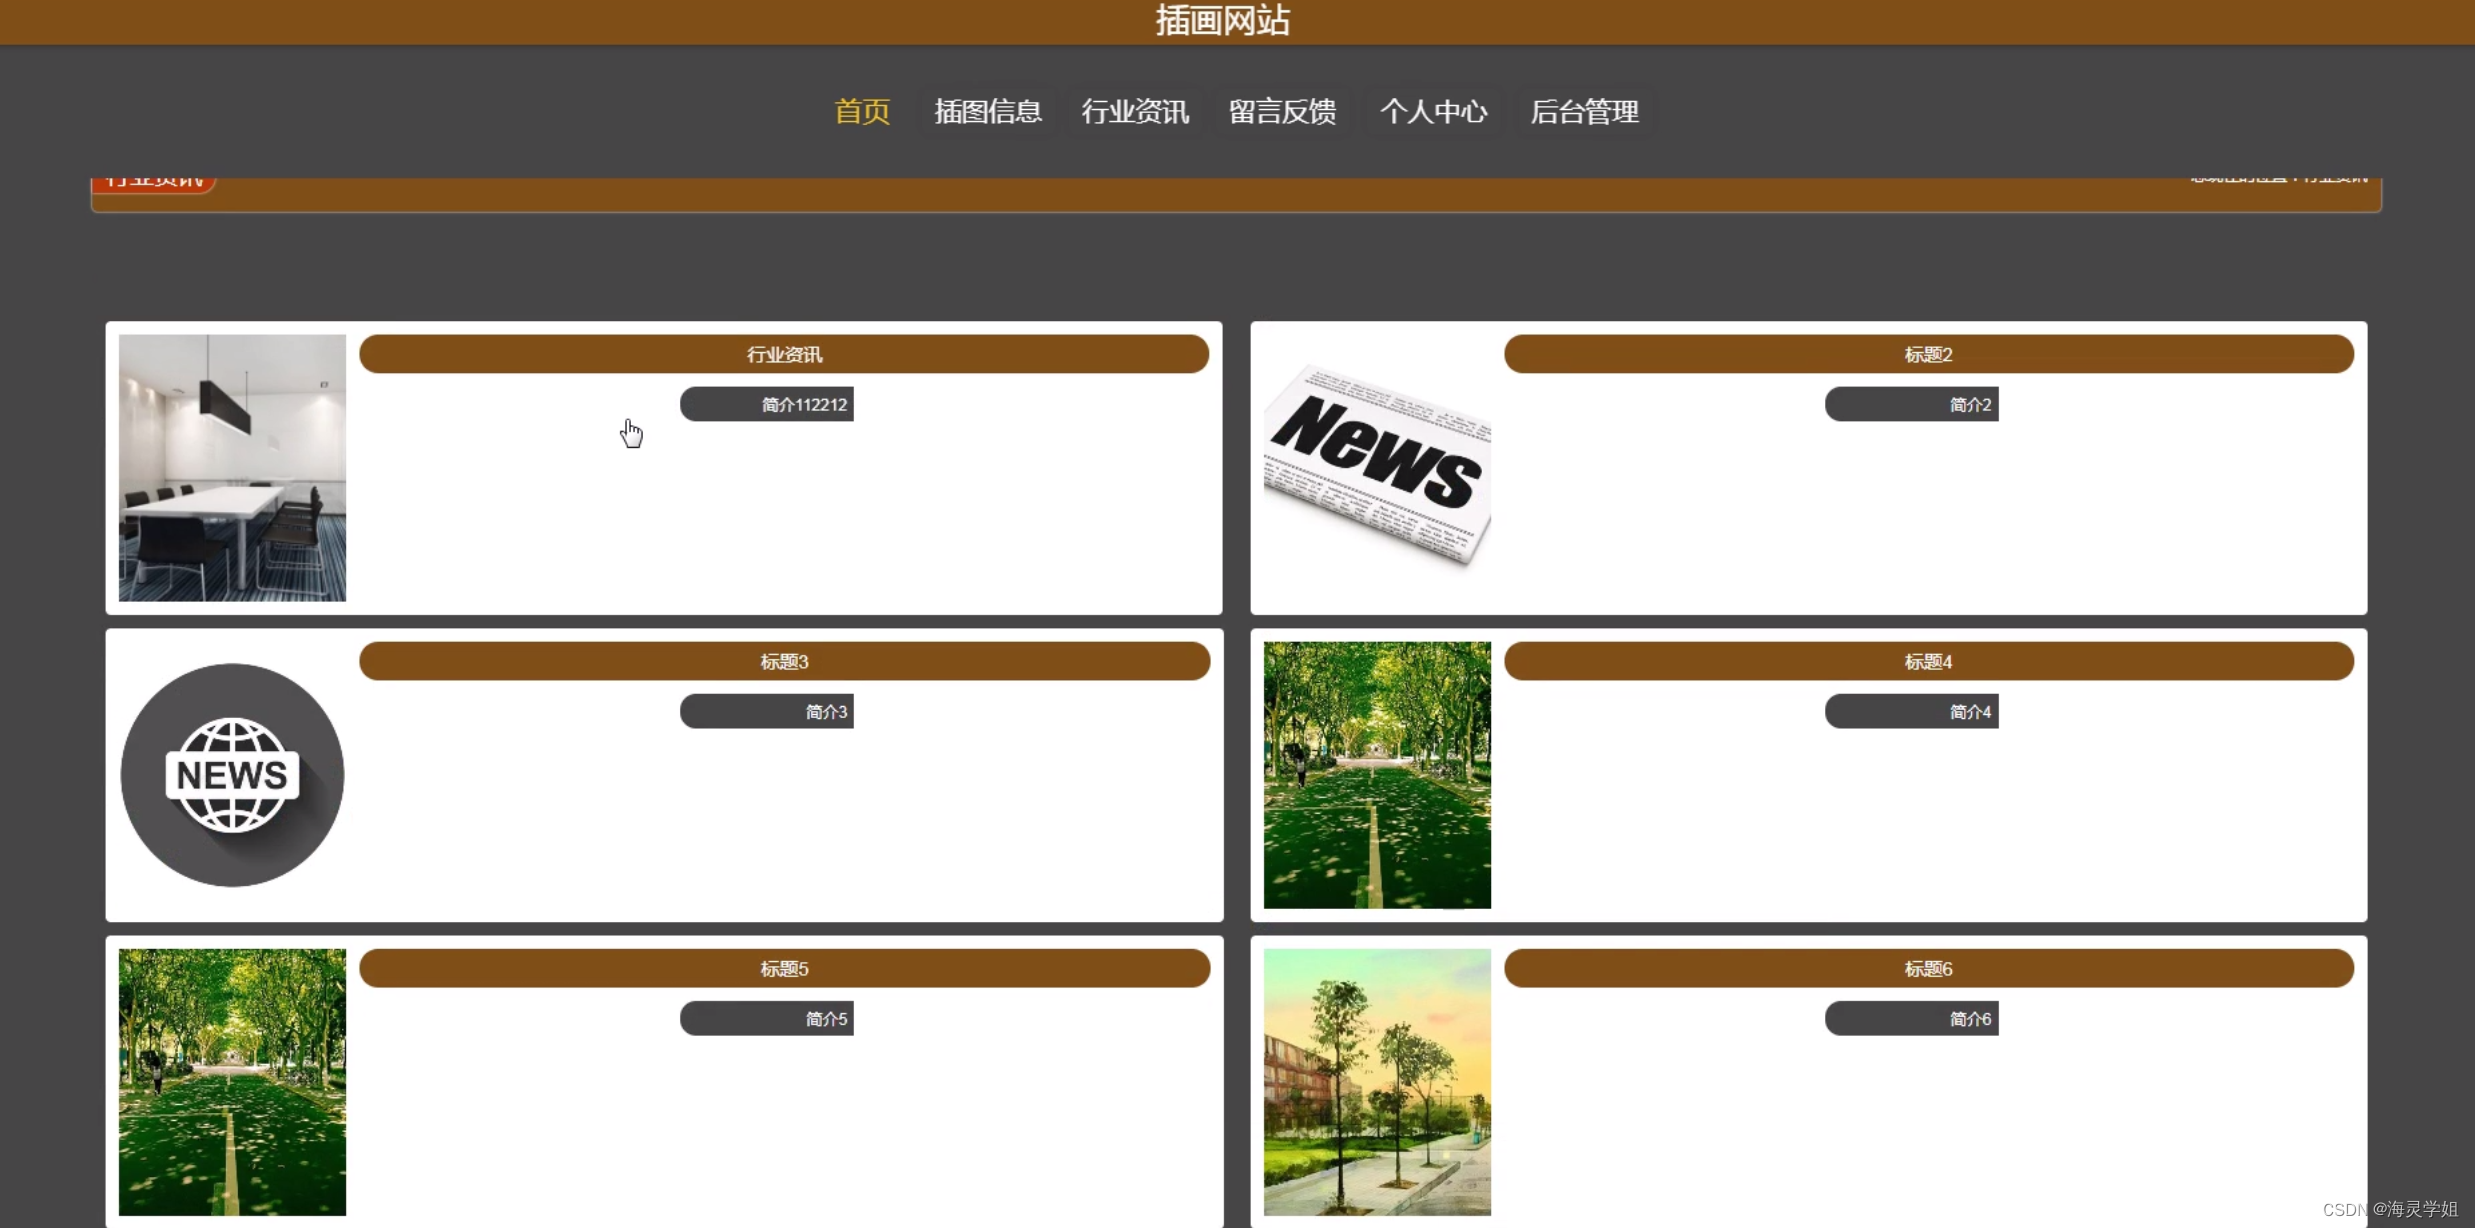Open the 标题3 news title
This screenshot has width=2475, height=1228.
click(784, 661)
